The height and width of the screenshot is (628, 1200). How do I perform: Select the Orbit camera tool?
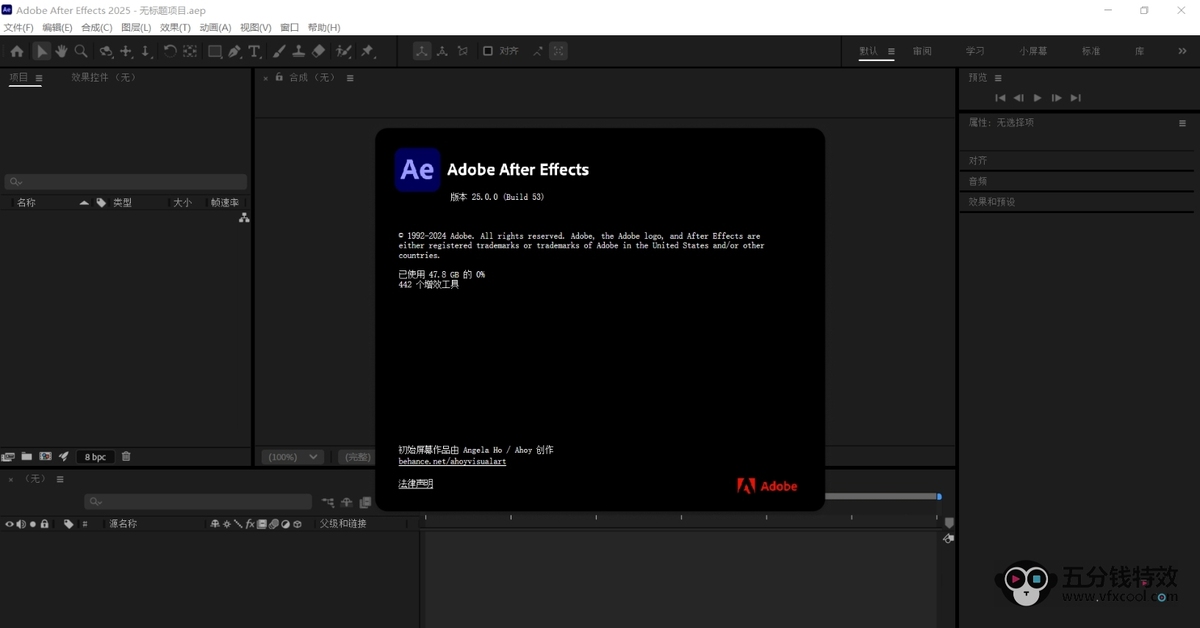pos(106,51)
